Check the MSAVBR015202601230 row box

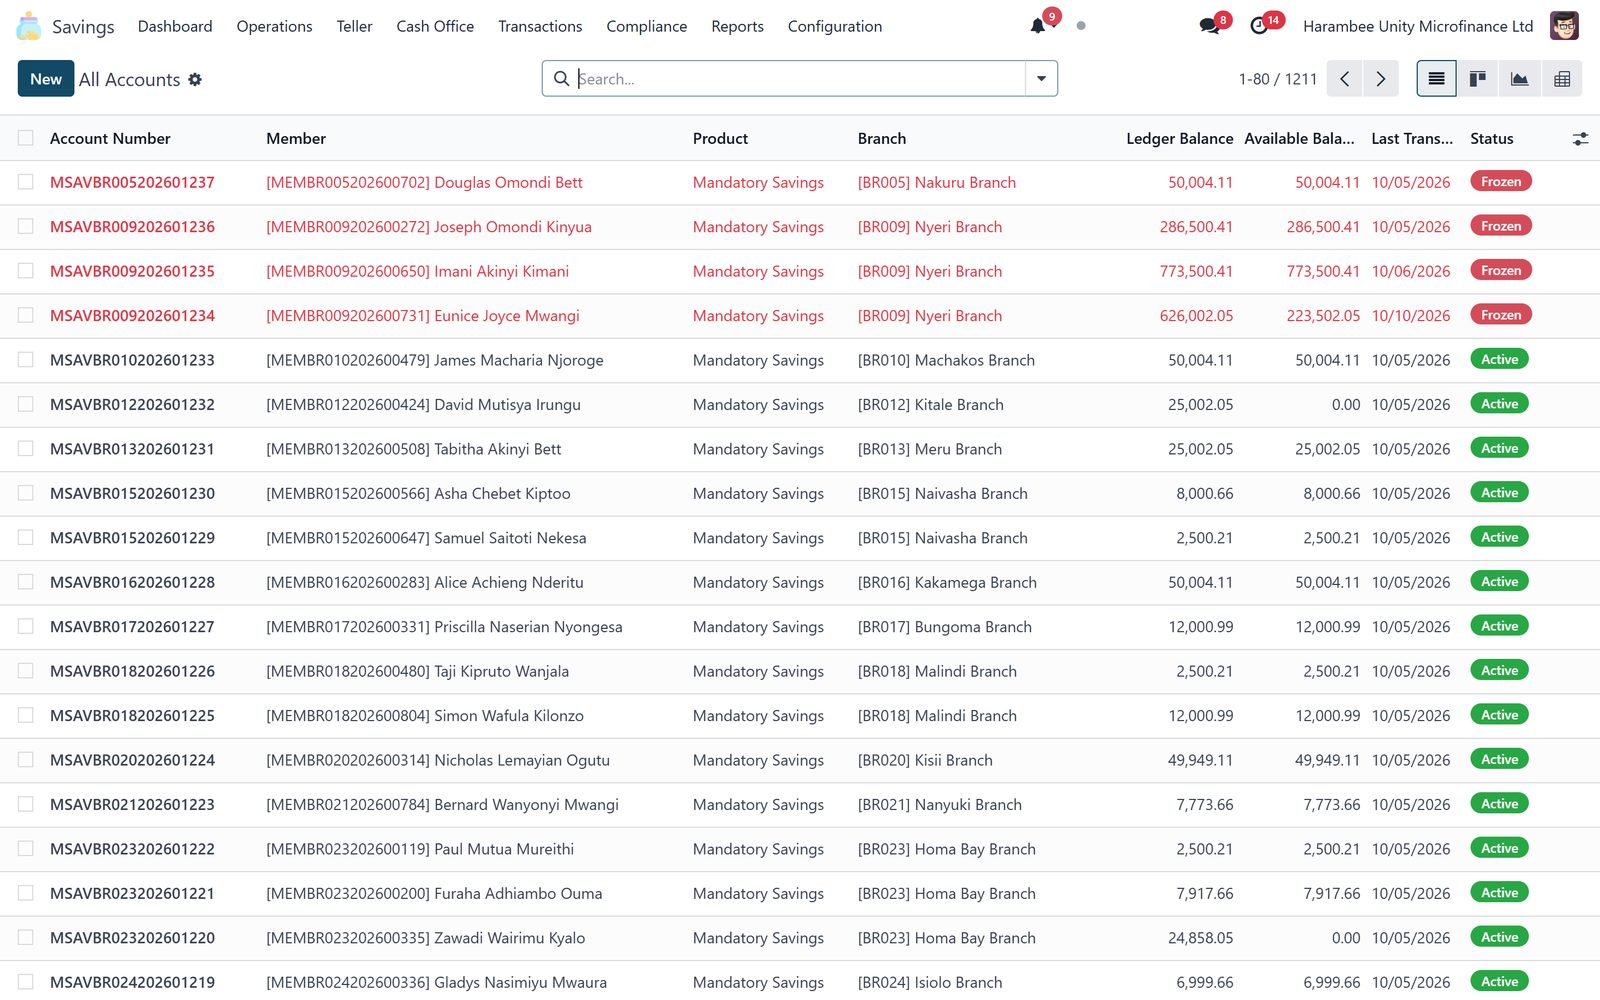coord(26,493)
